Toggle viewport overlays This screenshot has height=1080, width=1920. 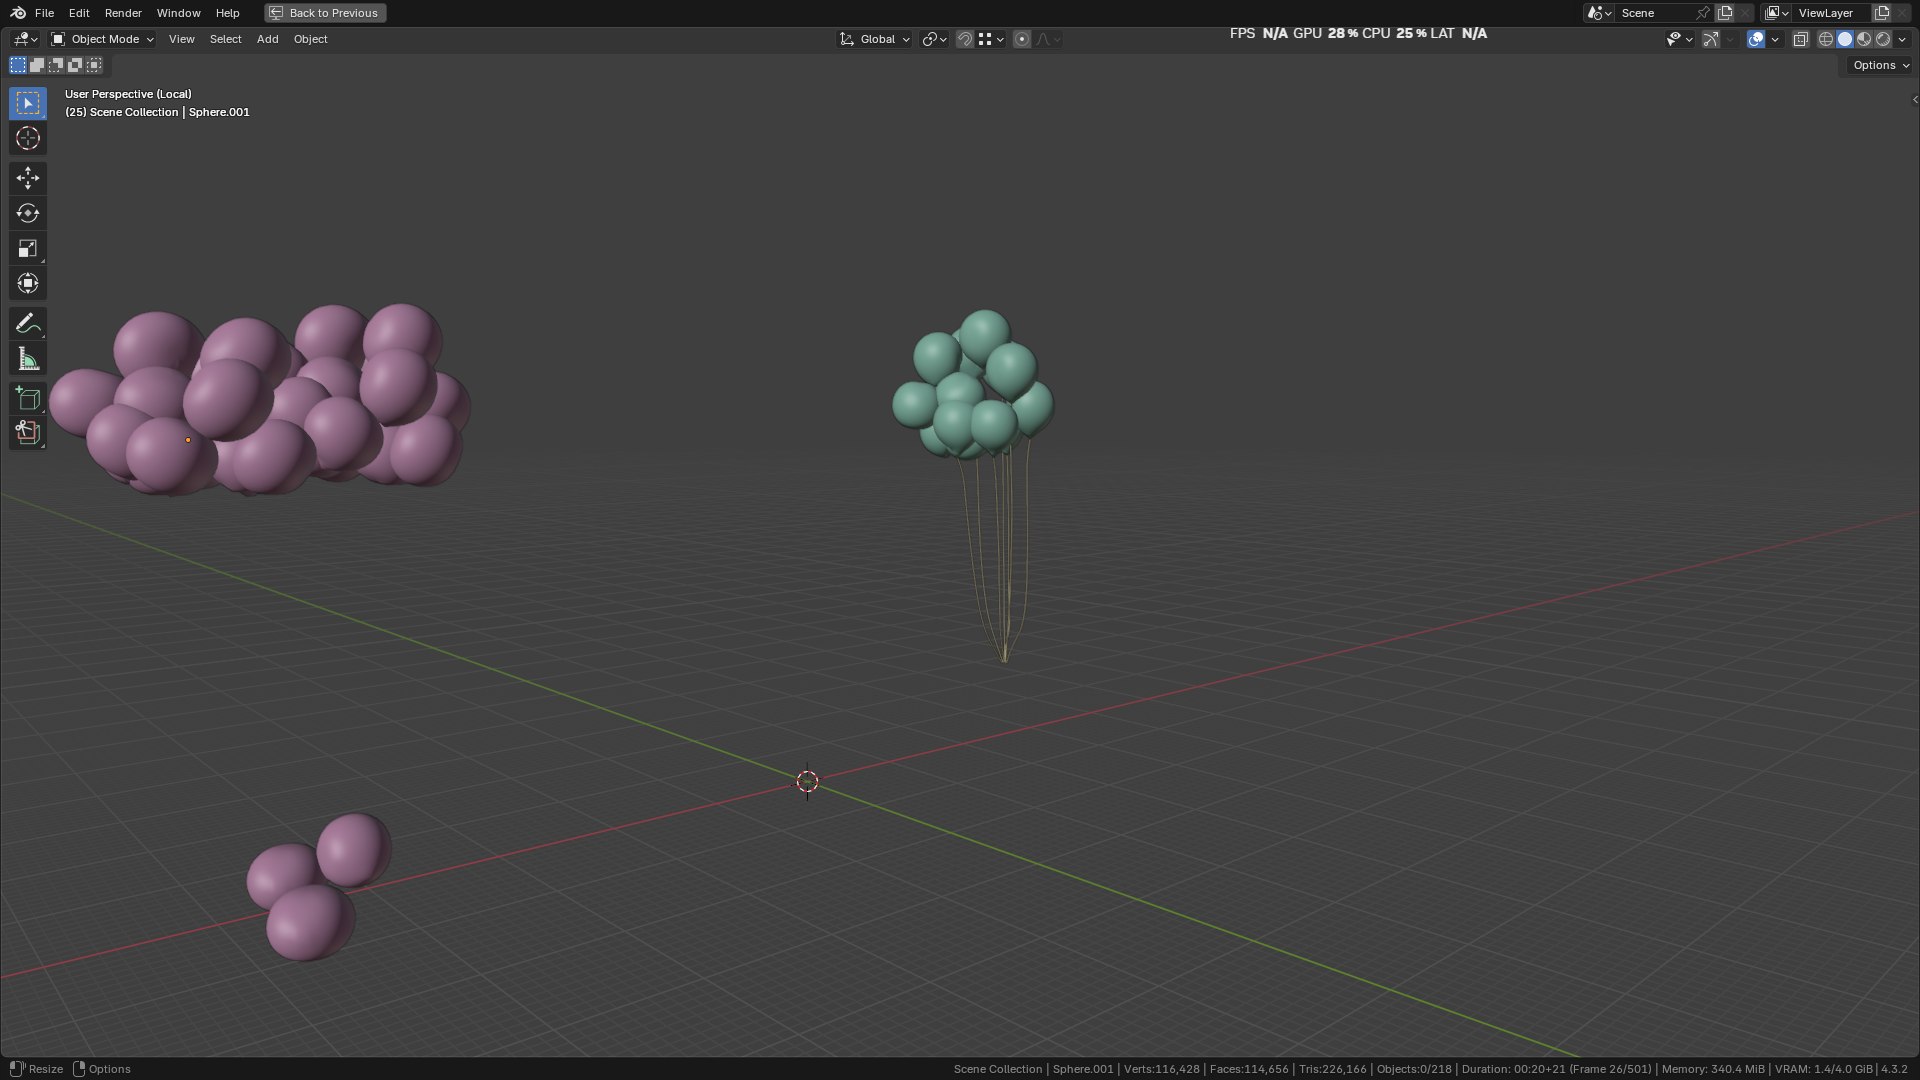[1756, 39]
